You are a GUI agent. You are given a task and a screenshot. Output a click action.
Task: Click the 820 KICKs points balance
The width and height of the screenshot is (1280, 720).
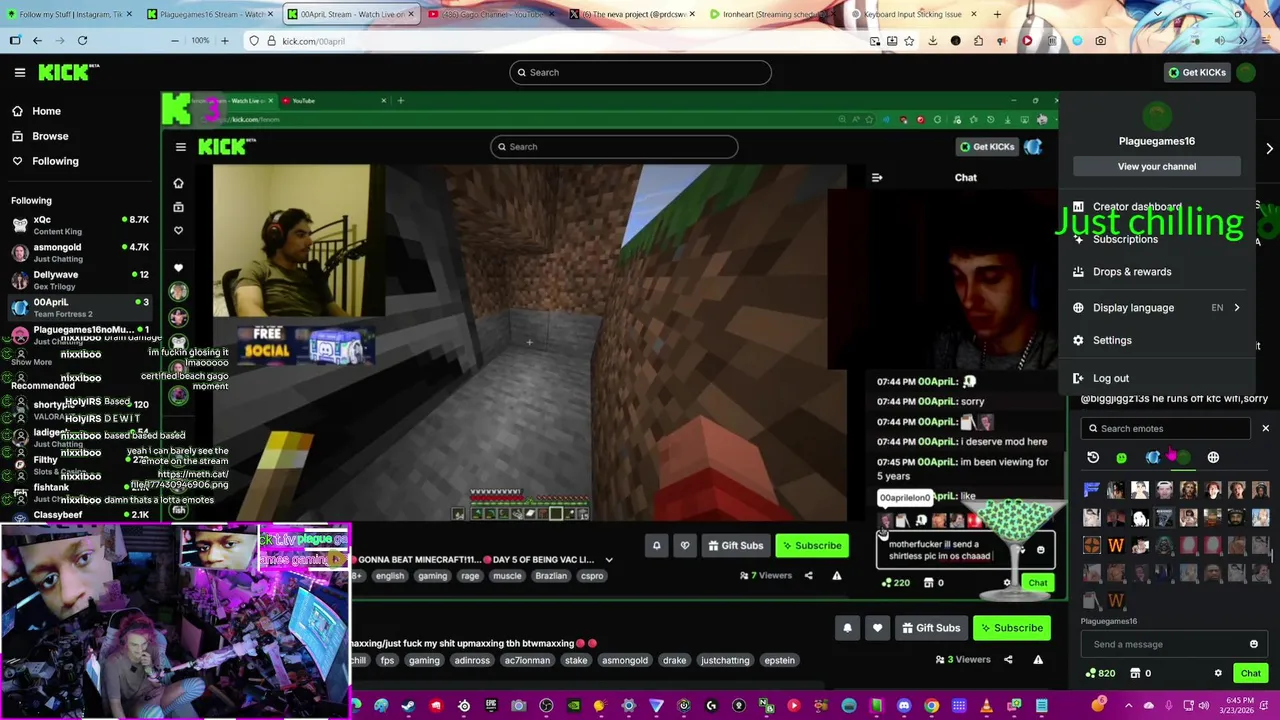point(1100,673)
